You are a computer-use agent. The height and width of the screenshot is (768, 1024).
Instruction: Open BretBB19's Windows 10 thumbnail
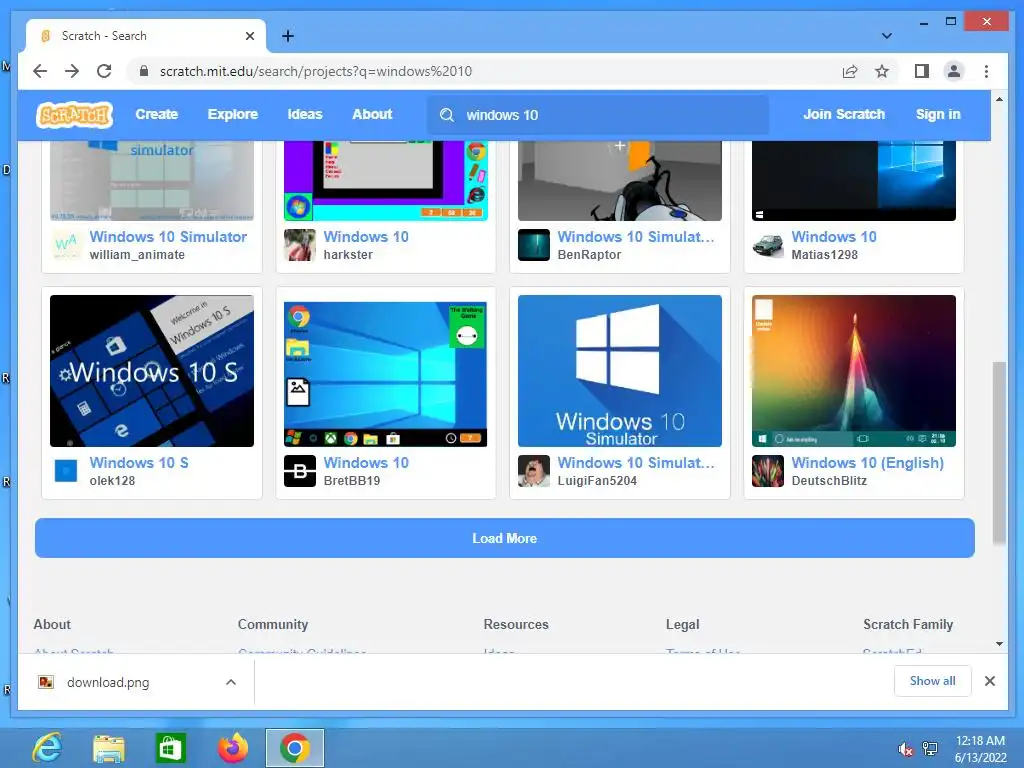[385, 371]
